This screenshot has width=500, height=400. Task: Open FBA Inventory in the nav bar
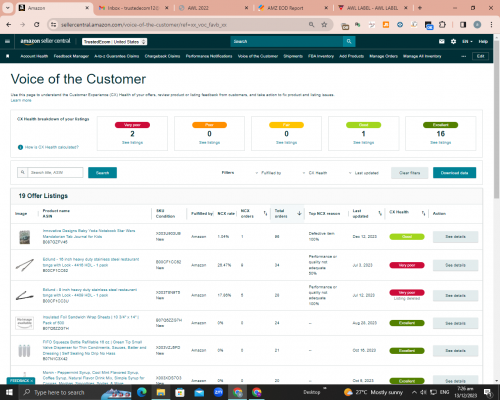[x=321, y=56]
